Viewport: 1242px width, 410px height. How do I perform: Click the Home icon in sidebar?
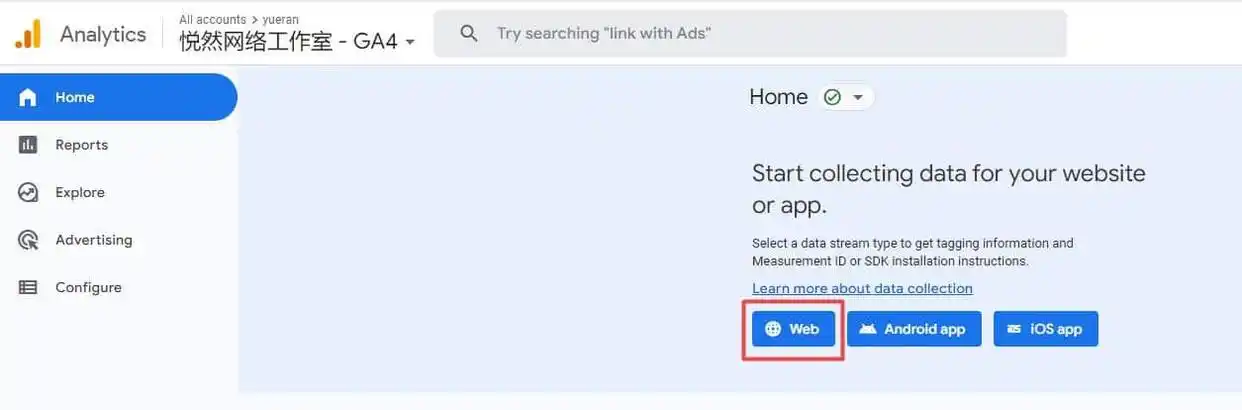28,97
